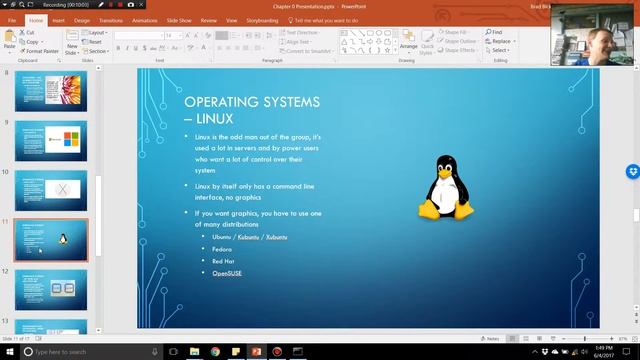Switch to the Insert tab
Screen dimensions: 640x360
58,20
